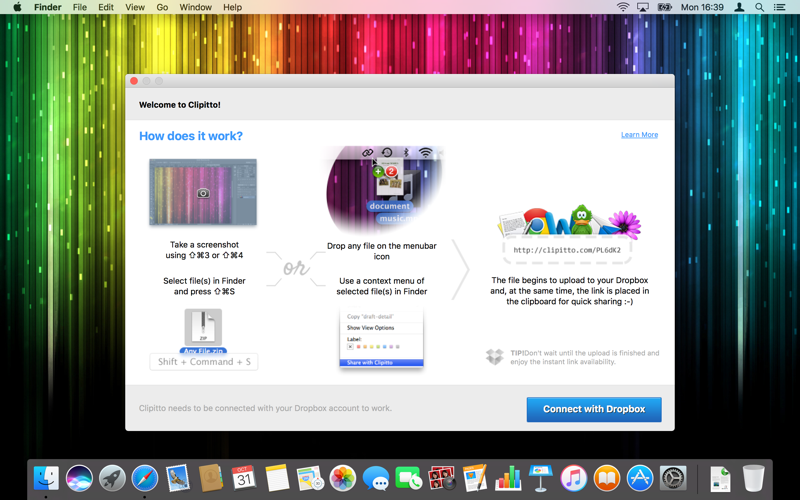
Task: Open Photo Booth icon in Dock
Action: tap(442, 479)
